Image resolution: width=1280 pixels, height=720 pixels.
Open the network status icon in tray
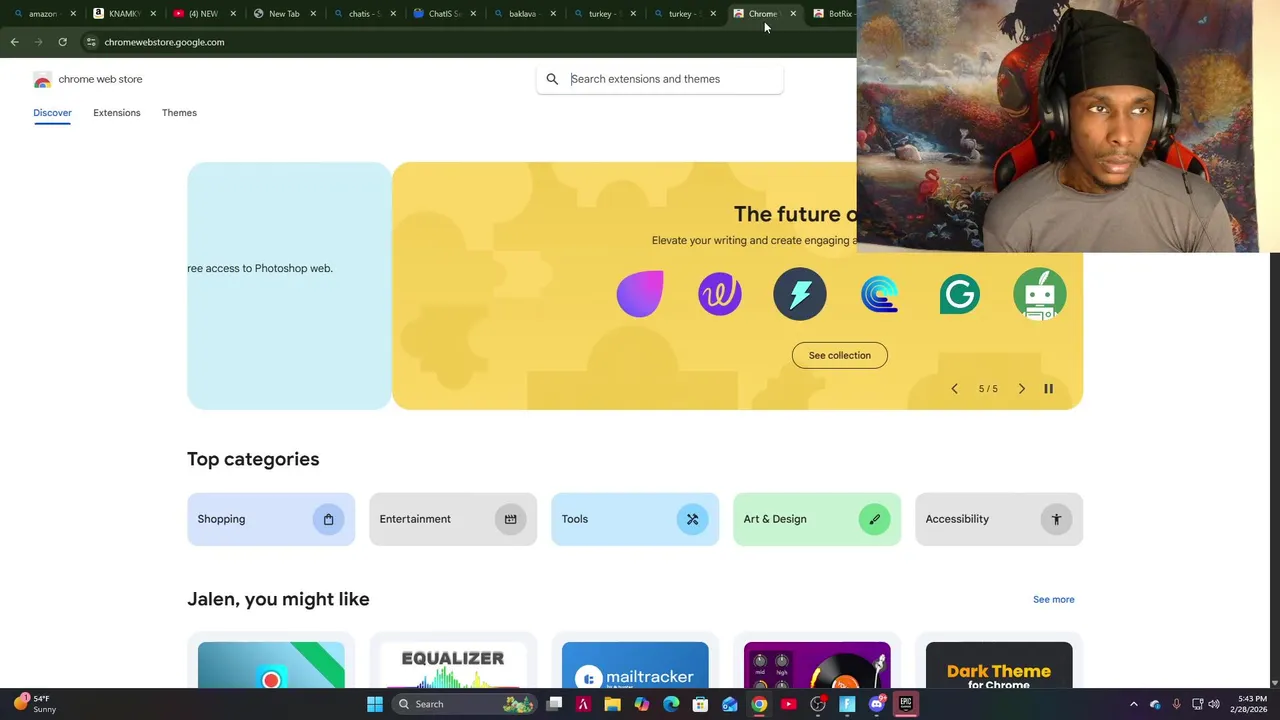click(1197, 704)
